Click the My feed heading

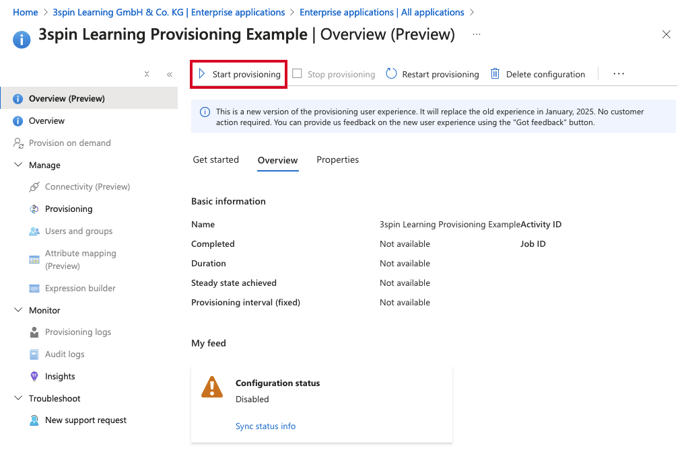208,343
